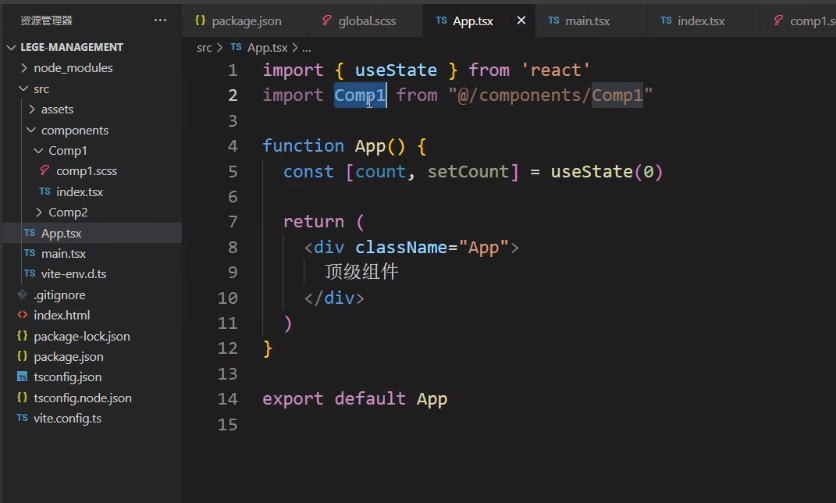836x503 pixels.
Task: Click HTML icon of index.html
Action: [22, 315]
